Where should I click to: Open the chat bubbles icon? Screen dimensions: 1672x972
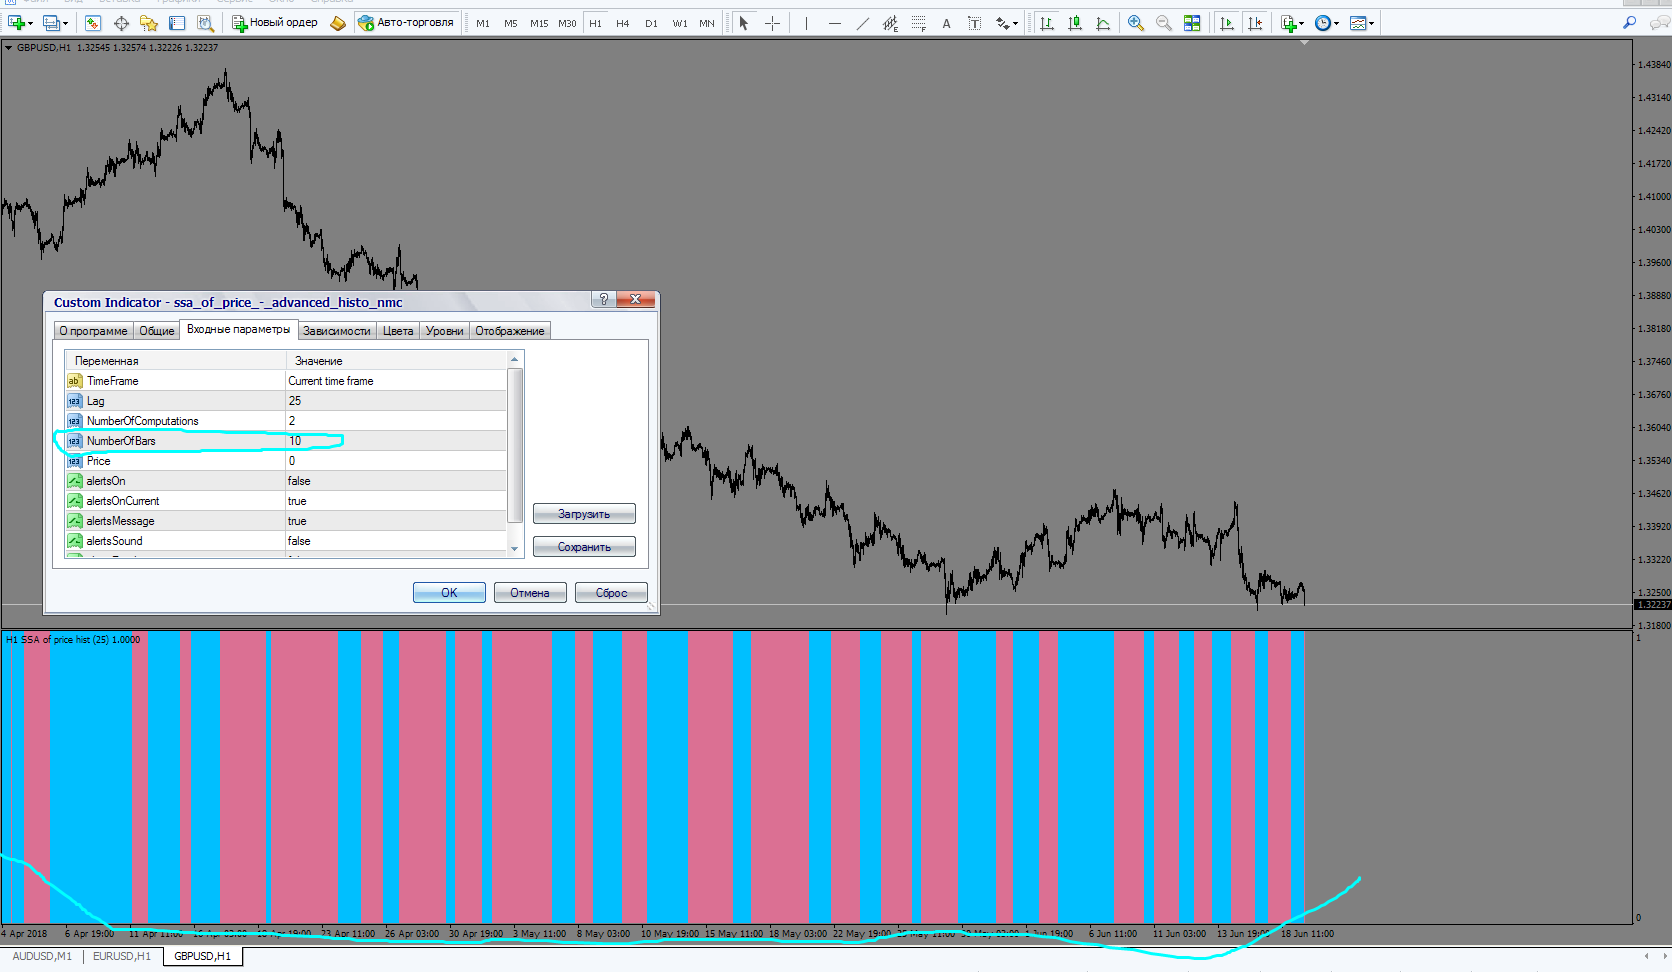1658,22
